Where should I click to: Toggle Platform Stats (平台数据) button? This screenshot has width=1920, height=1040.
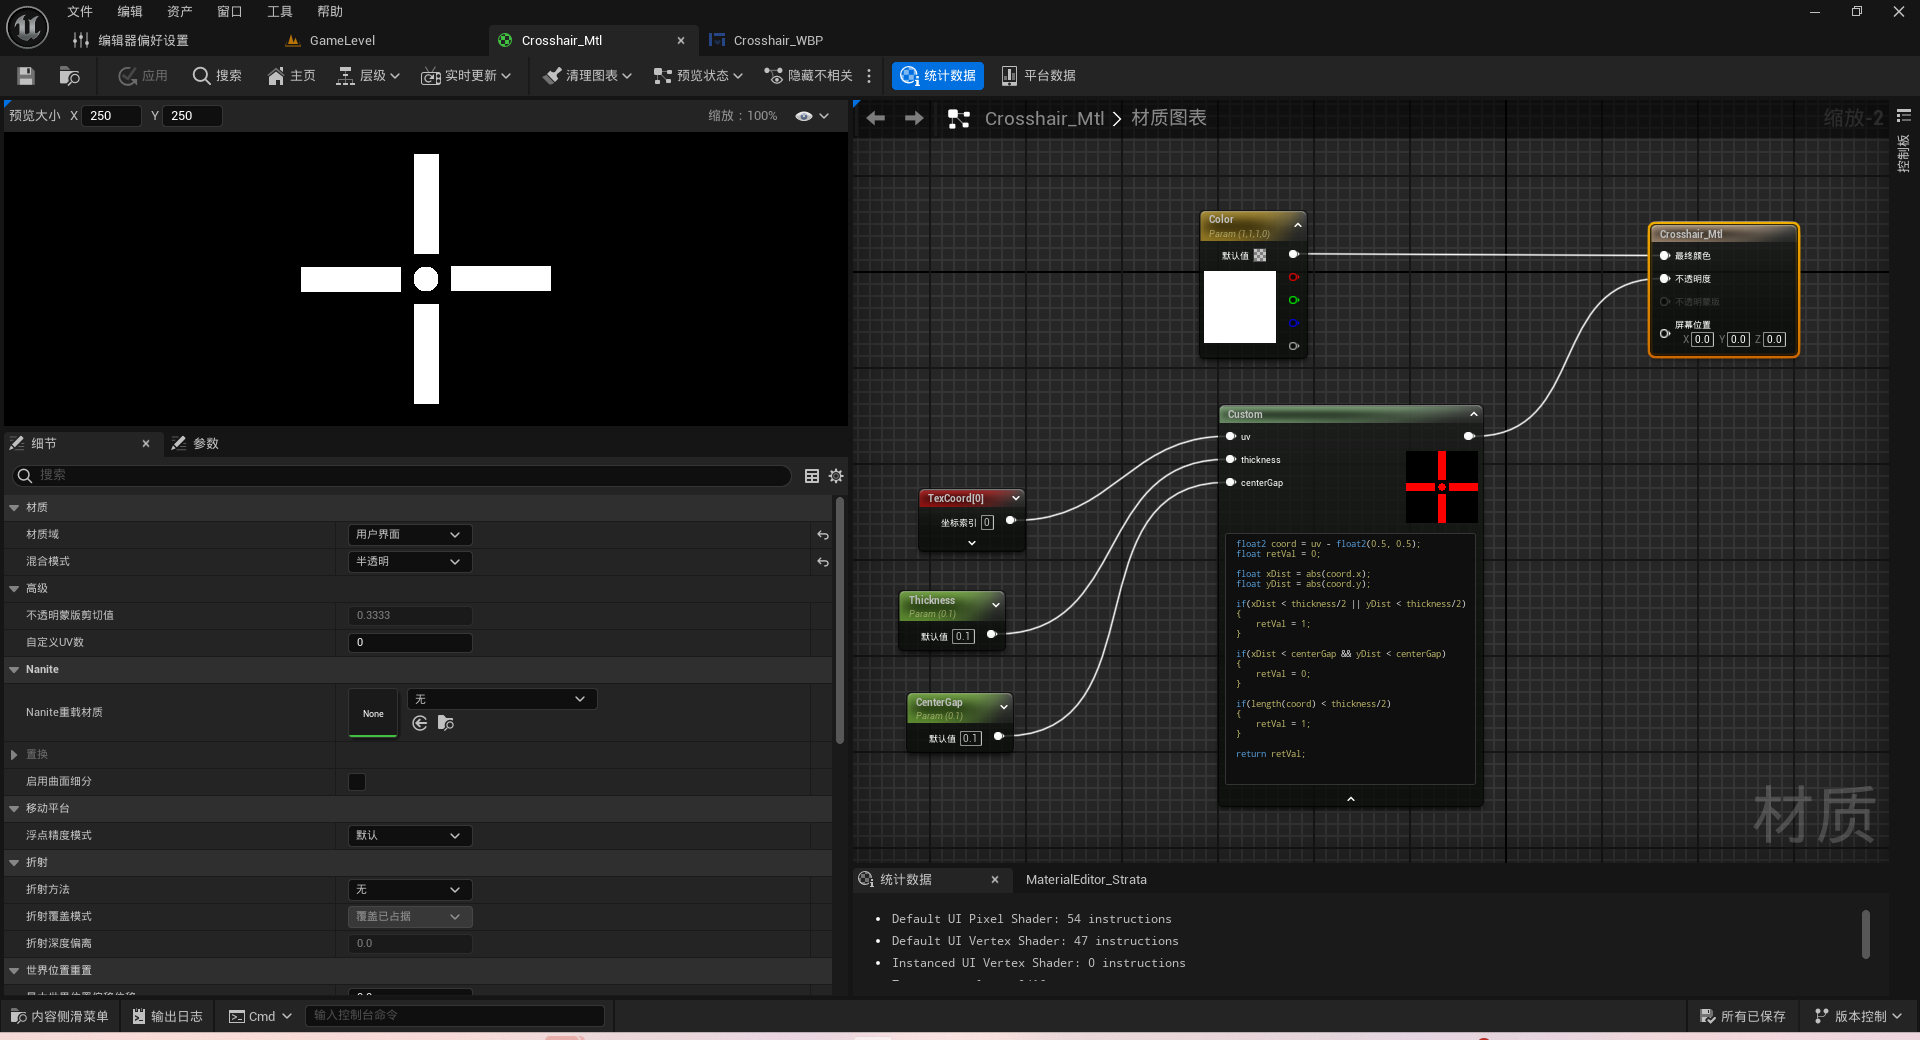1038,76
